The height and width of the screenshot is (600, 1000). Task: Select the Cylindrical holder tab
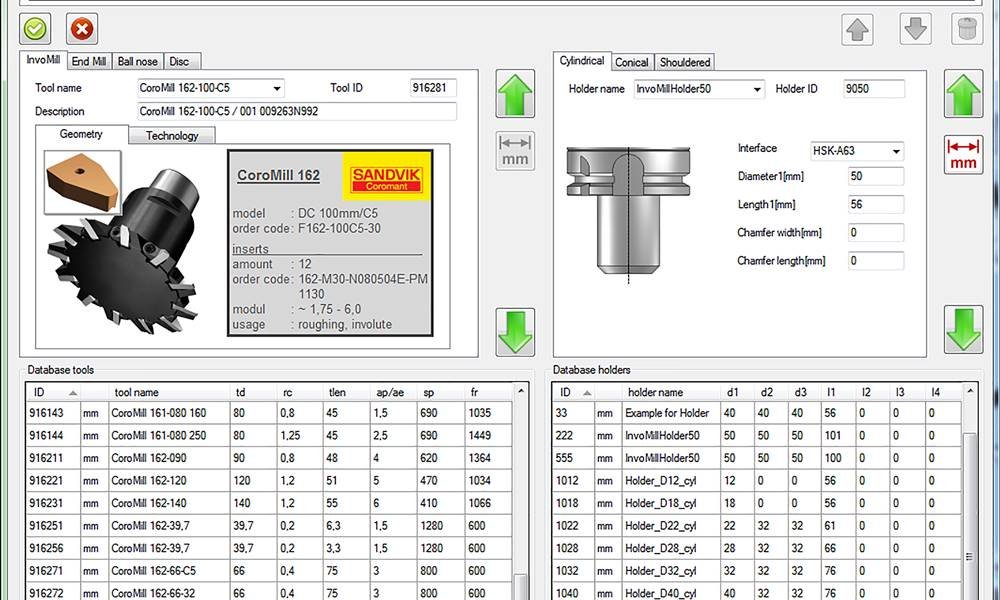tap(582, 61)
